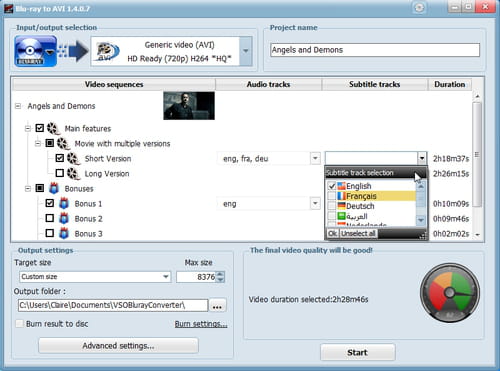Click the bonus icon beside Bonus 2
This screenshot has height=371, width=500.
tap(64, 219)
